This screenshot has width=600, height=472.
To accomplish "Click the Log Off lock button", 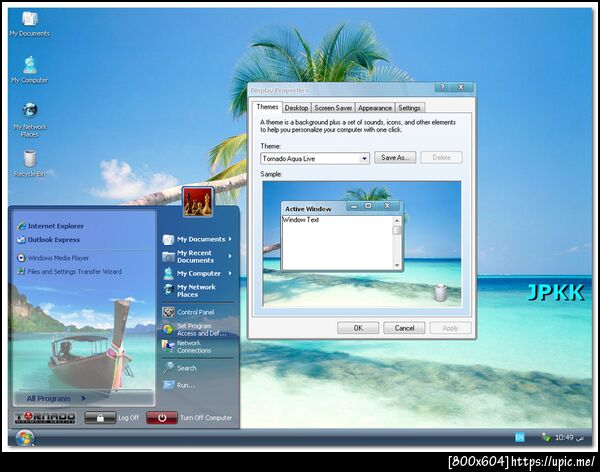I will click(x=100, y=418).
